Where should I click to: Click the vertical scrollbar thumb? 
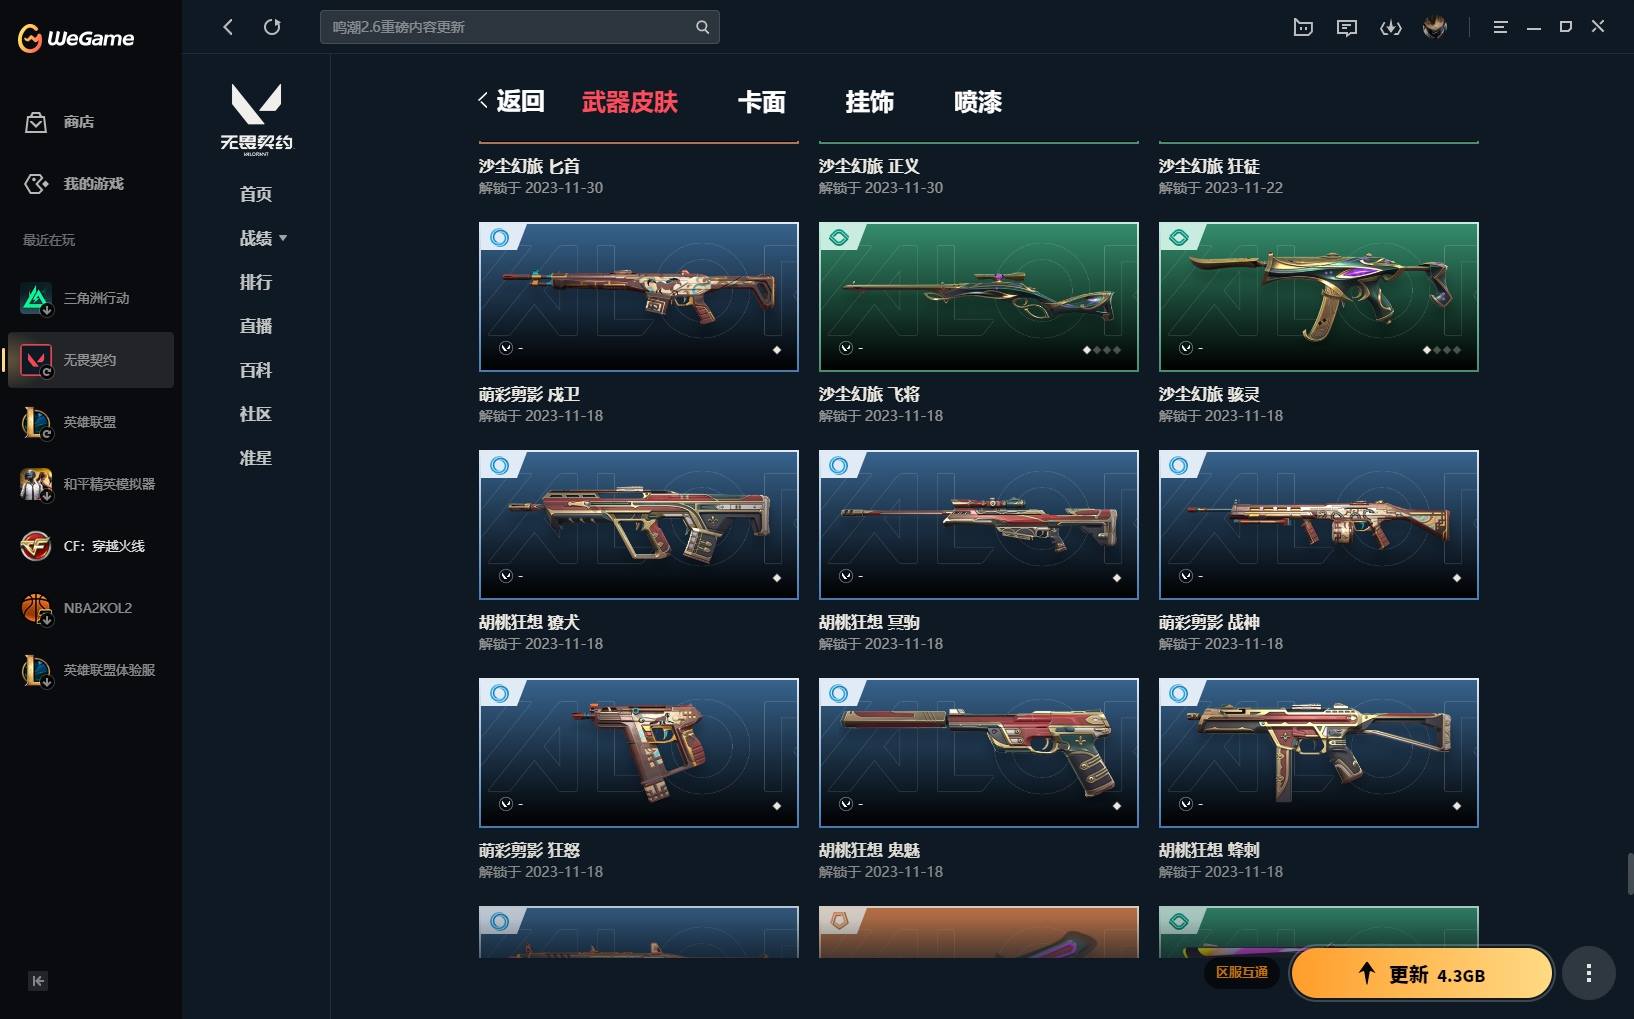click(x=1630, y=874)
